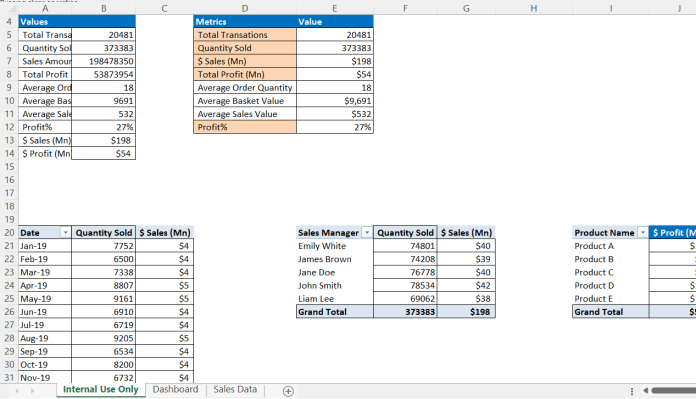This screenshot has width=696, height=399.
Task: Switch to the Dashboard sheet tab
Action: click(175, 390)
